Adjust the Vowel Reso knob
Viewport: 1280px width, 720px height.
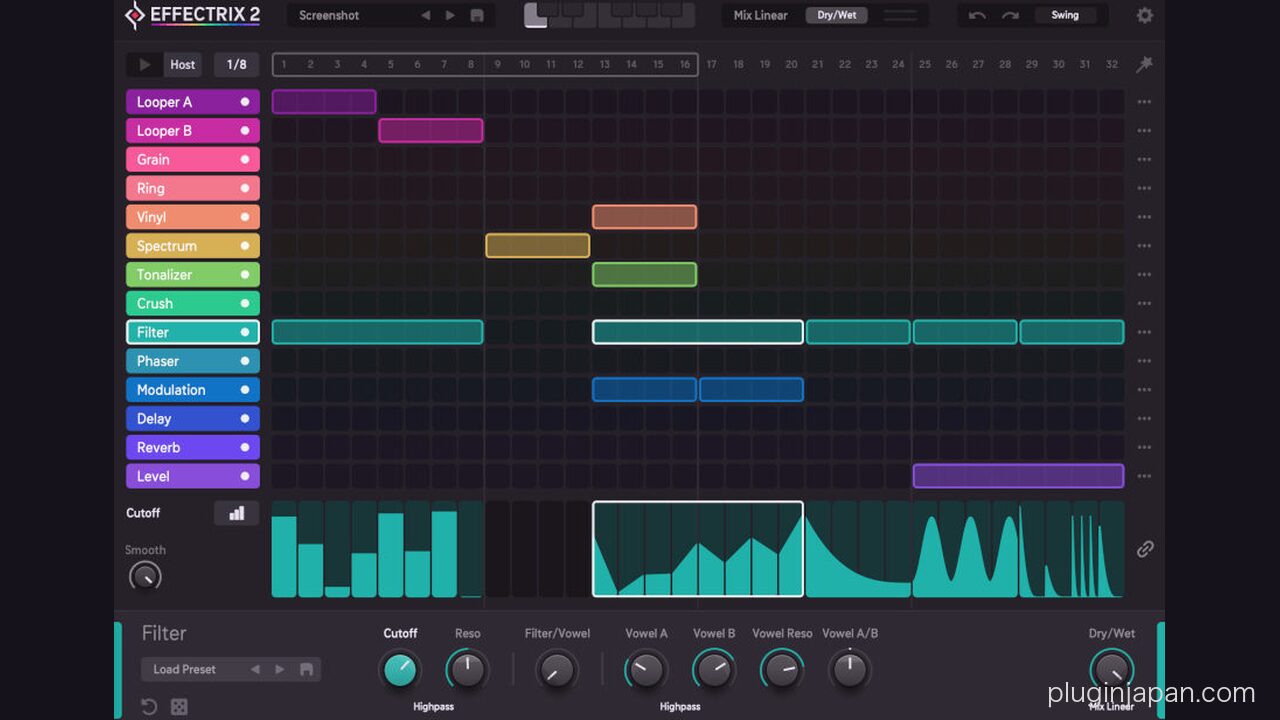(782, 669)
